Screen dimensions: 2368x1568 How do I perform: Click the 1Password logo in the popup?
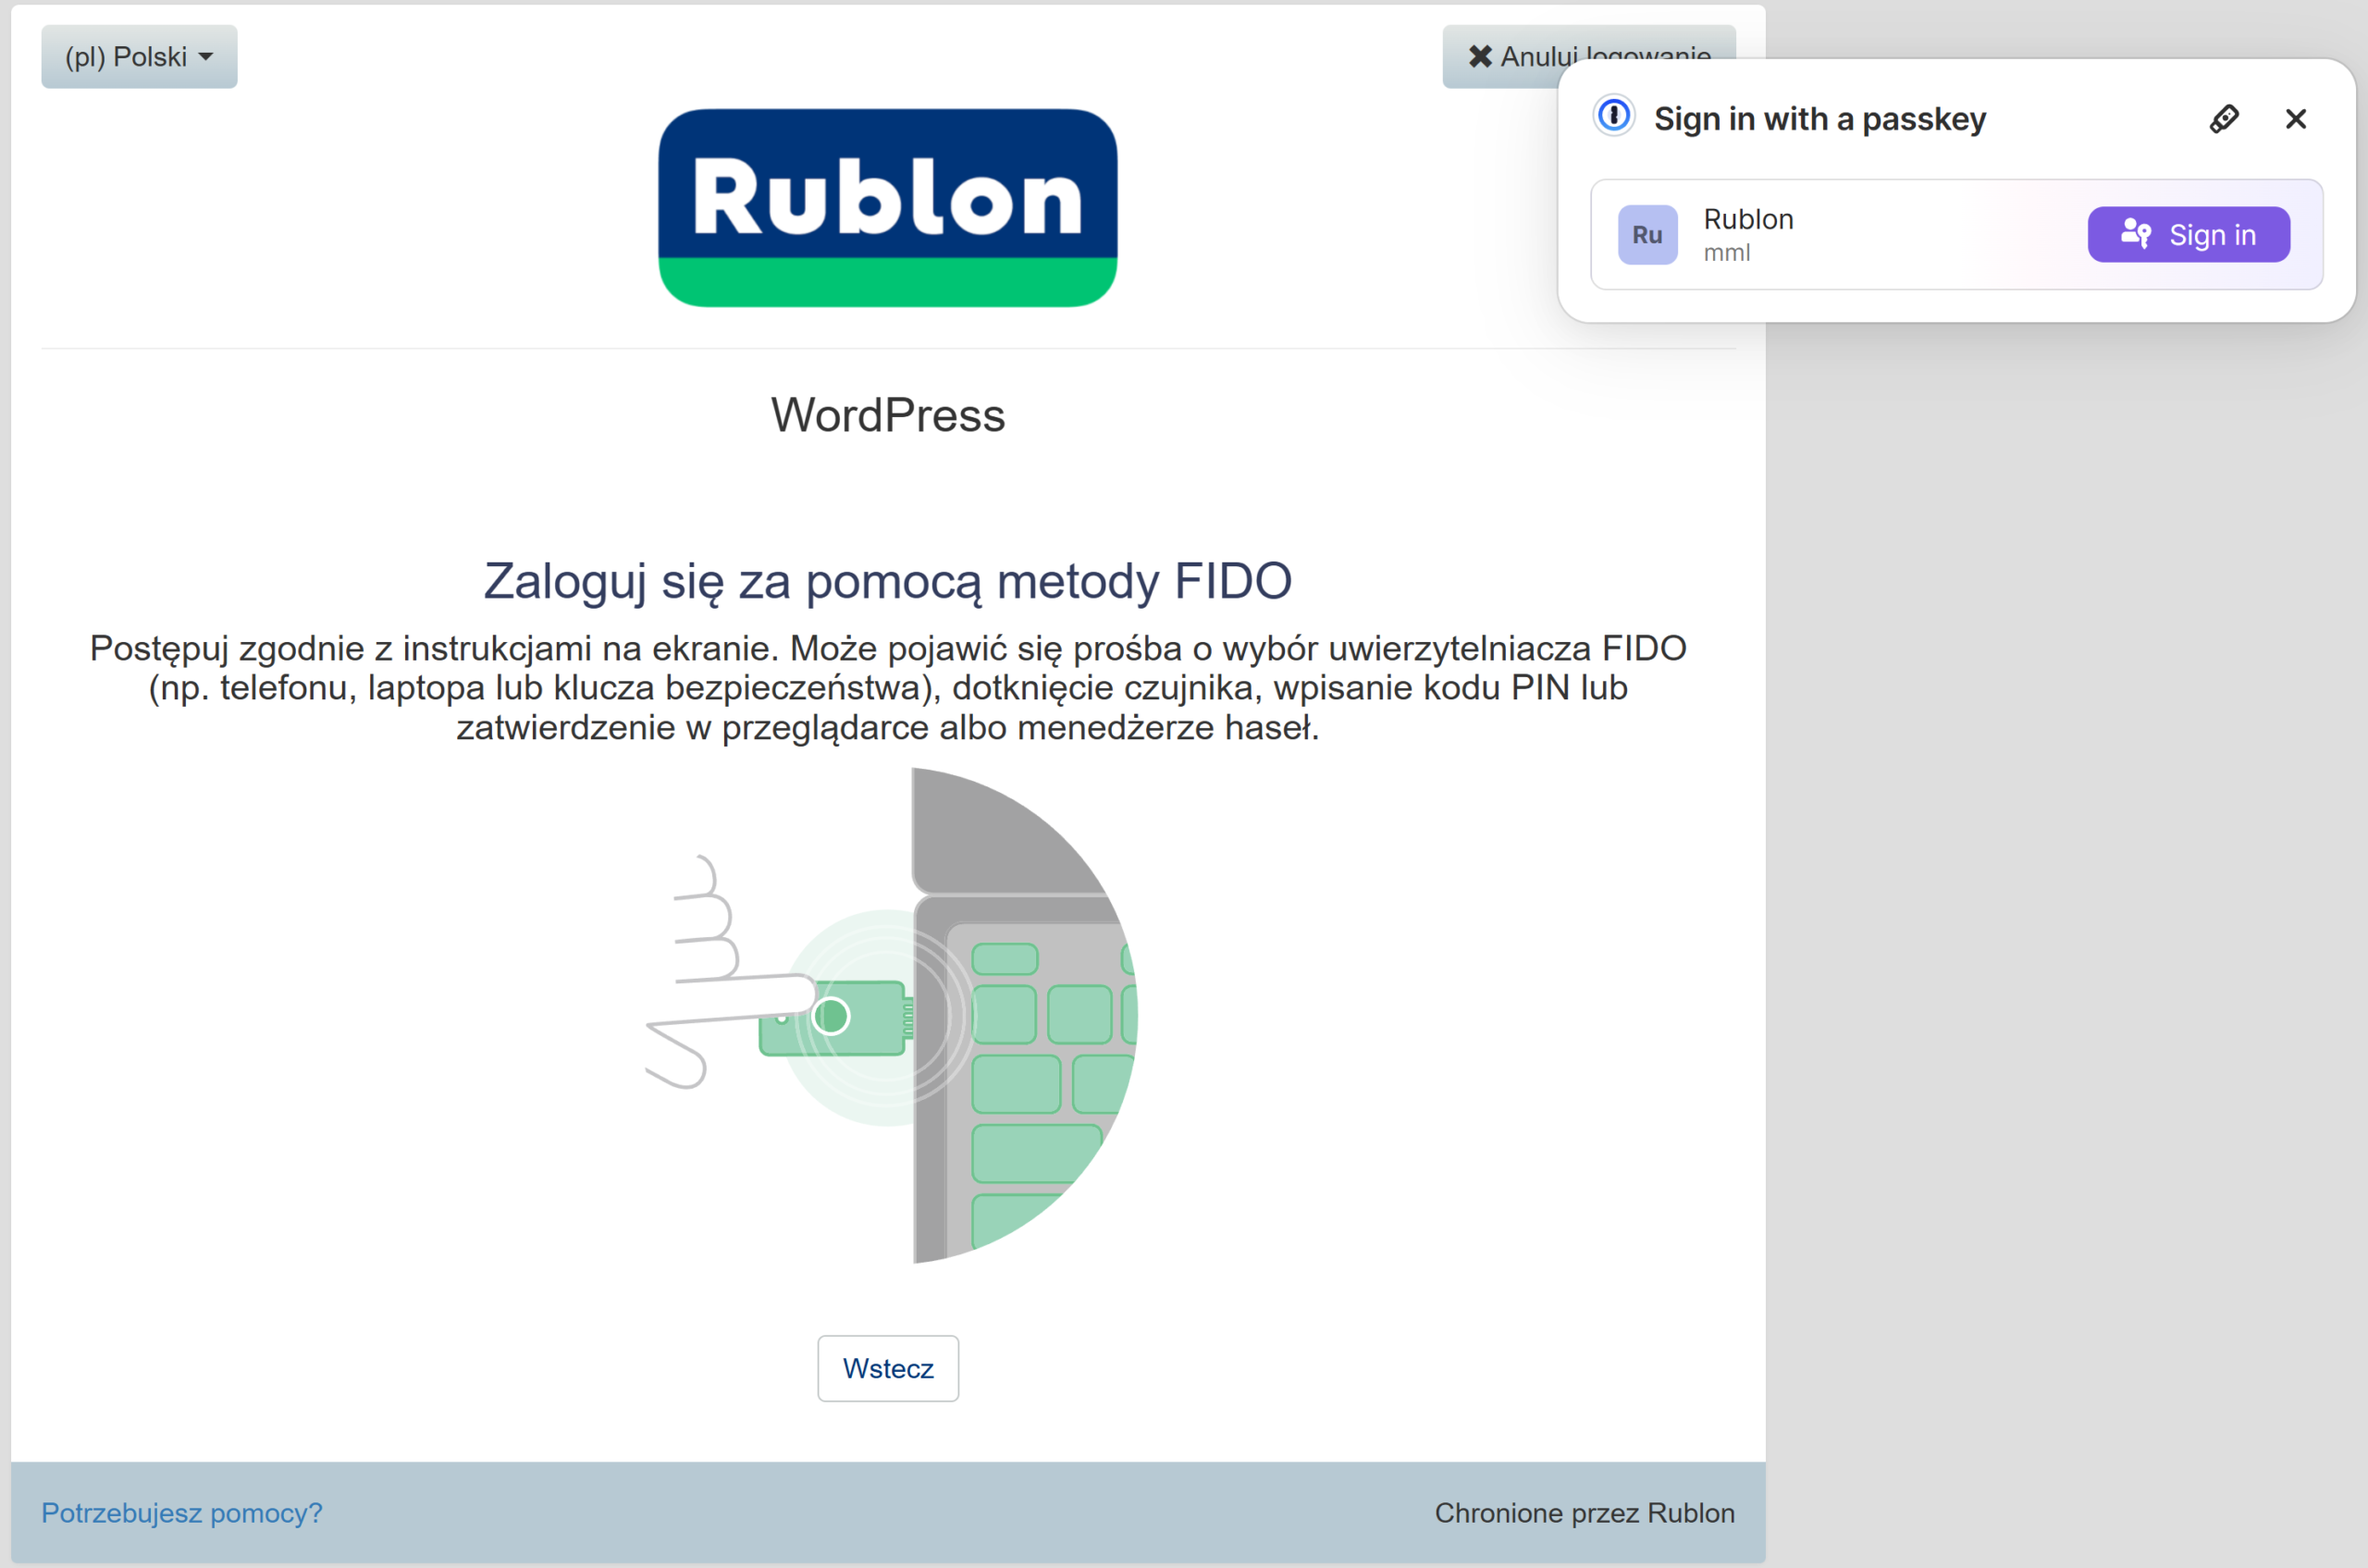pyautogui.click(x=1613, y=116)
